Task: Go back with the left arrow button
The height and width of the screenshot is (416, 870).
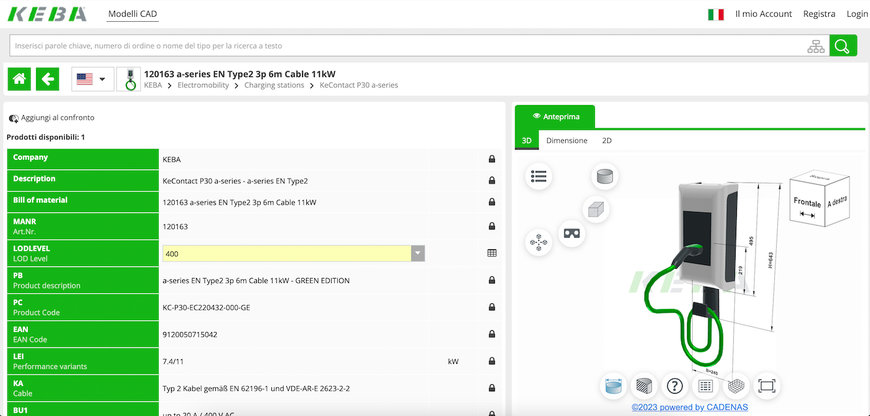Action: click(x=48, y=79)
